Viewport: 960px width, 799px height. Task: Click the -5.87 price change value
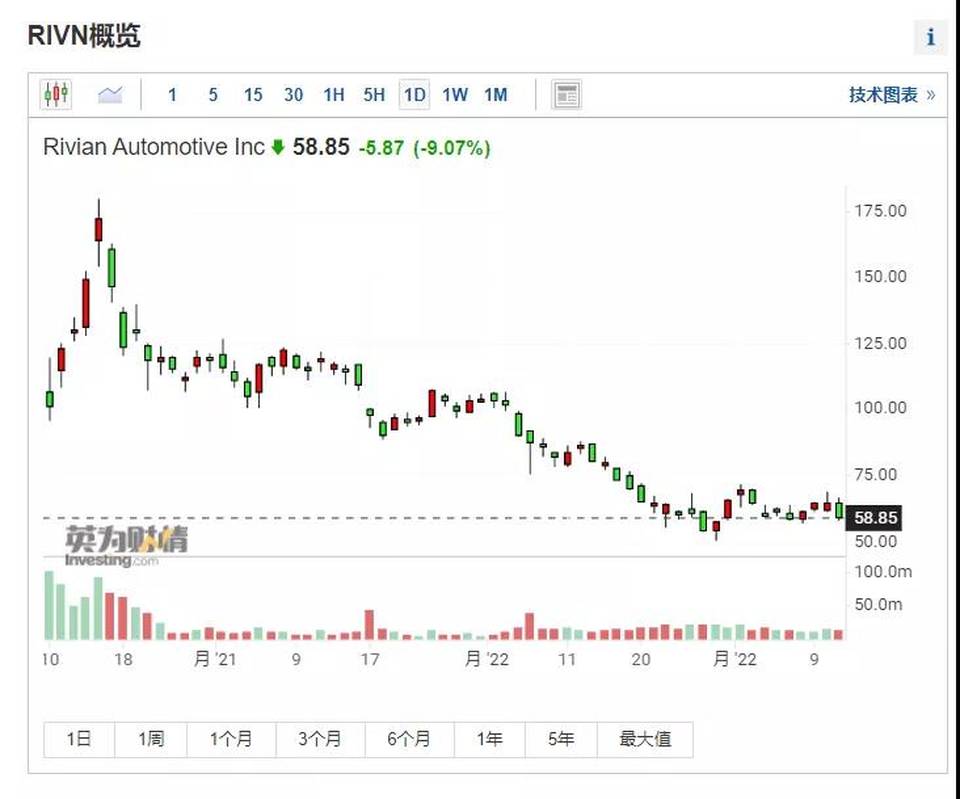pyautogui.click(x=381, y=148)
